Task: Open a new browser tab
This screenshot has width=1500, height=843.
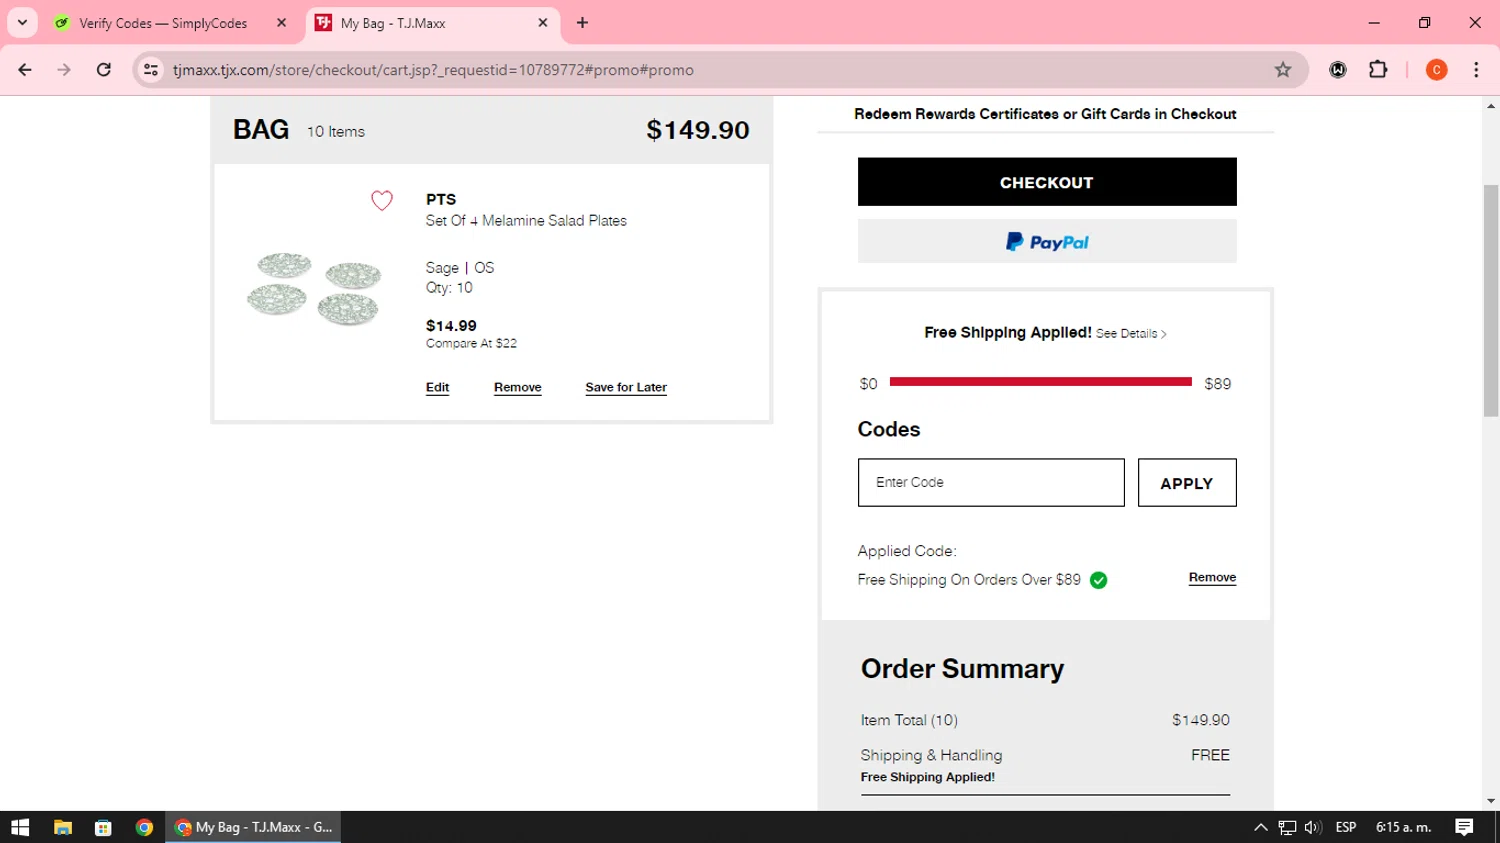Action: [x=582, y=23]
